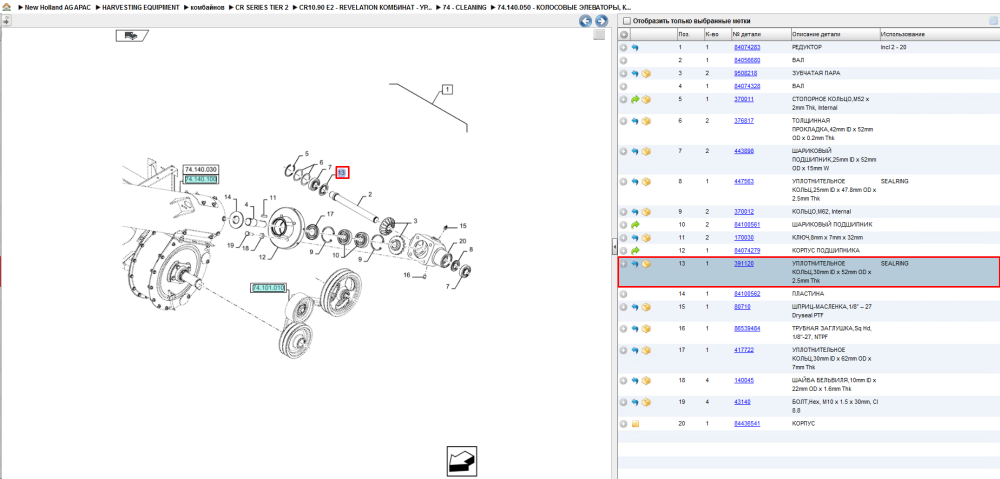This screenshot has width=1000, height=479.
Task: Open the 74.140.050 breadcrumb
Action: click(564, 6)
